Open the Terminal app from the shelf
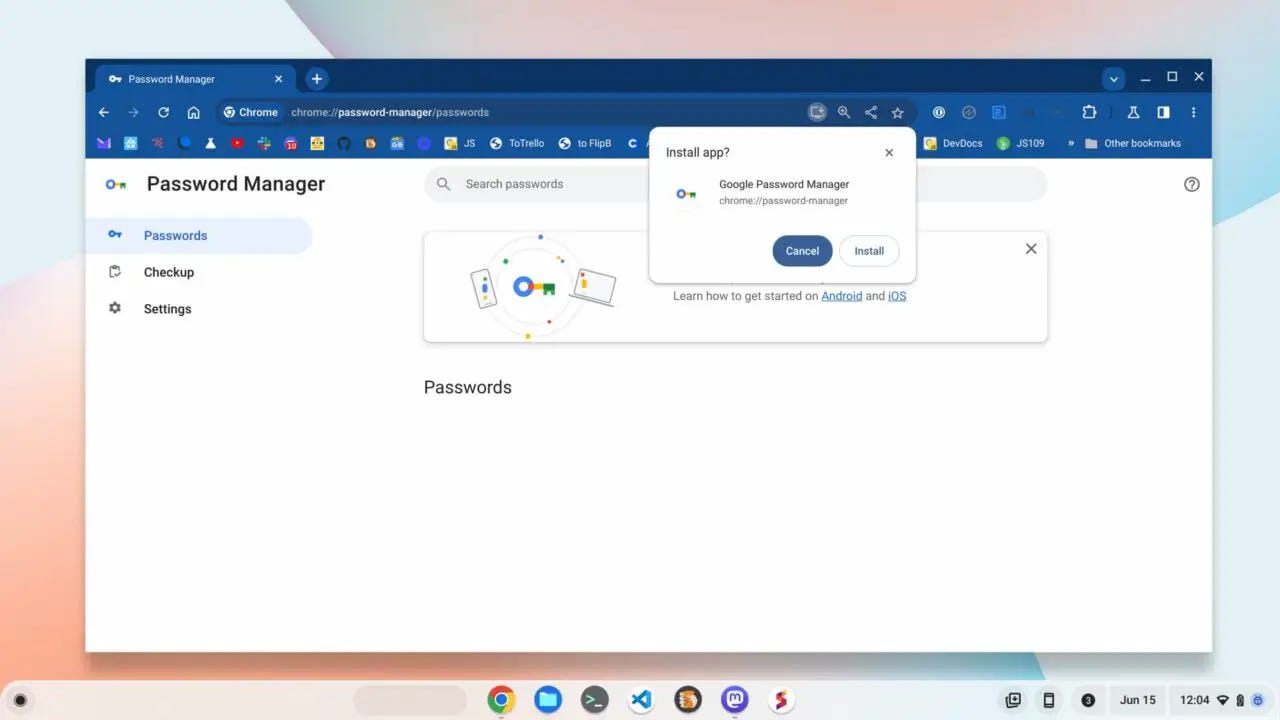The image size is (1280, 720). [595, 700]
